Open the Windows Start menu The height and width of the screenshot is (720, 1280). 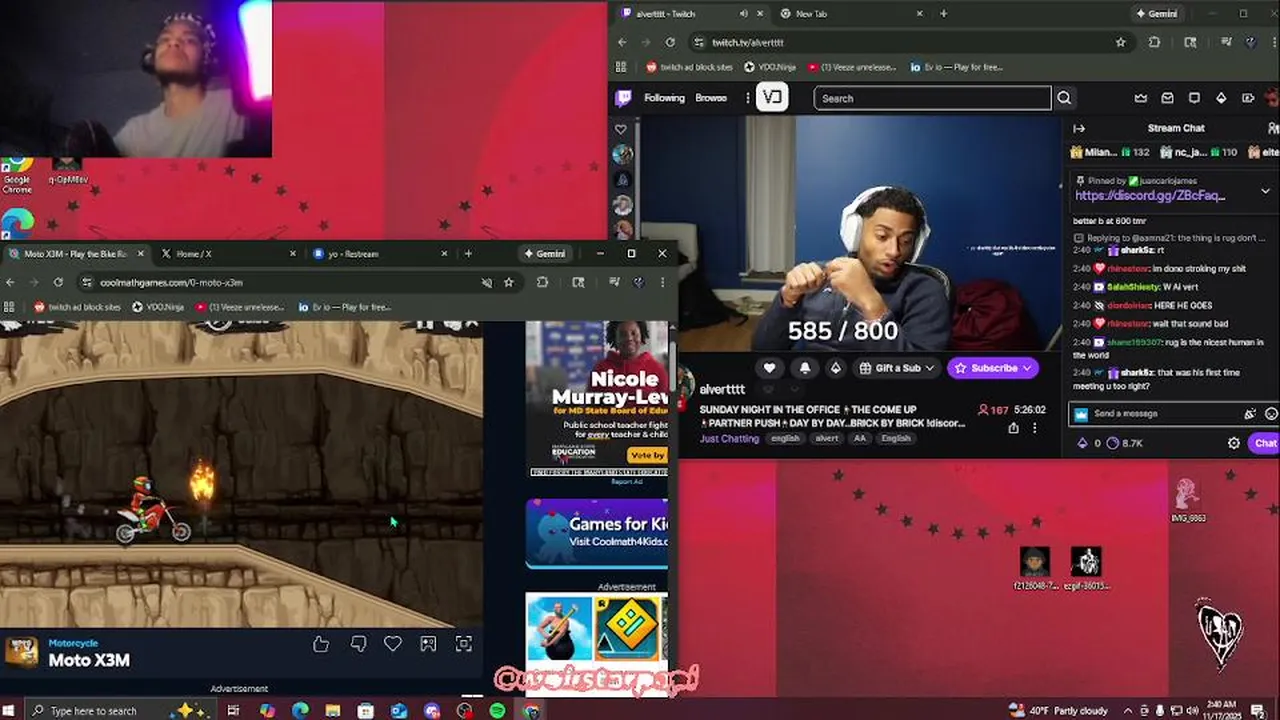click(9, 711)
